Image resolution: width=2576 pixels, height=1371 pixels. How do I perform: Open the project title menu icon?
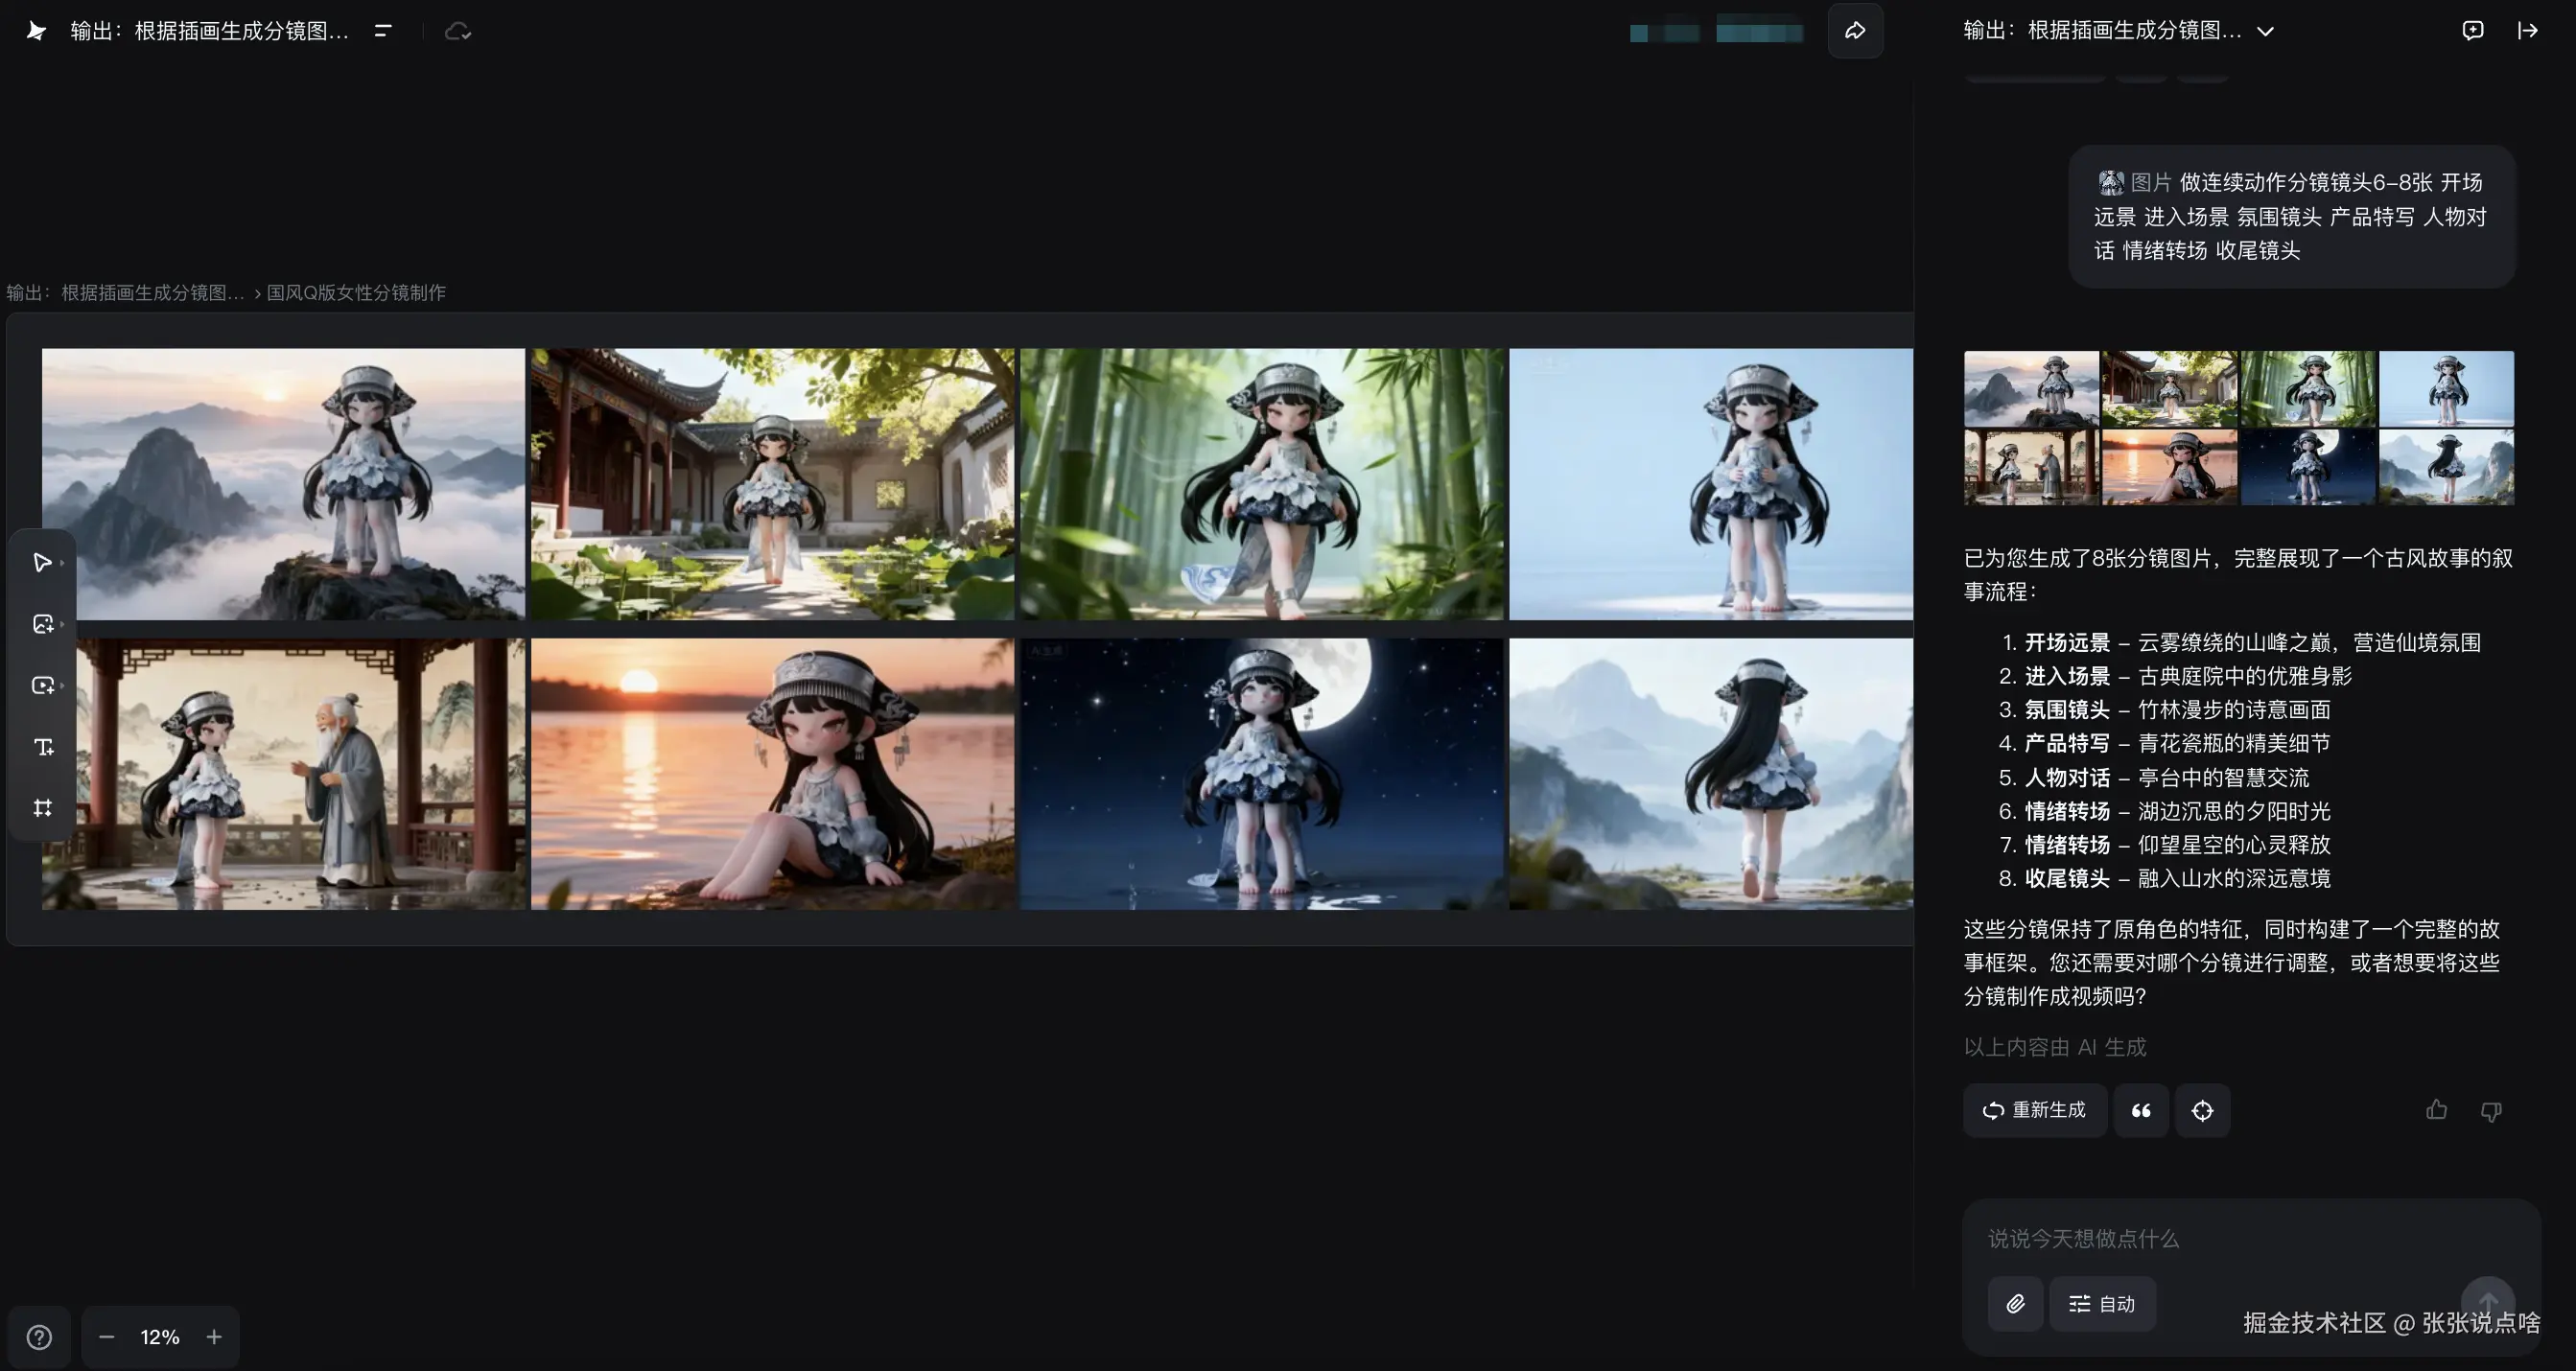coord(383,31)
